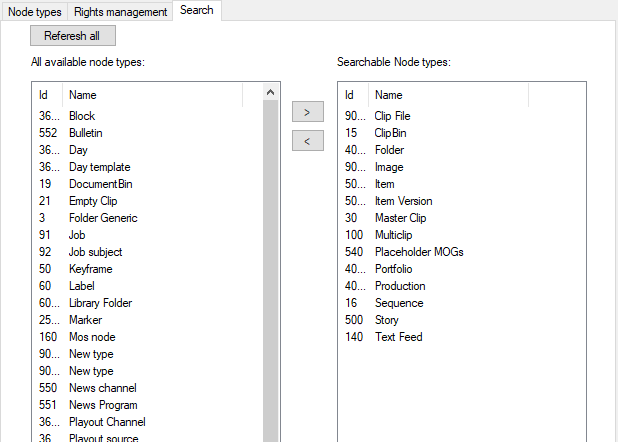The height and width of the screenshot is (442, 618).
Task: Click the scroll up arrow of available node types list
Action: click(x=270, y=92)
